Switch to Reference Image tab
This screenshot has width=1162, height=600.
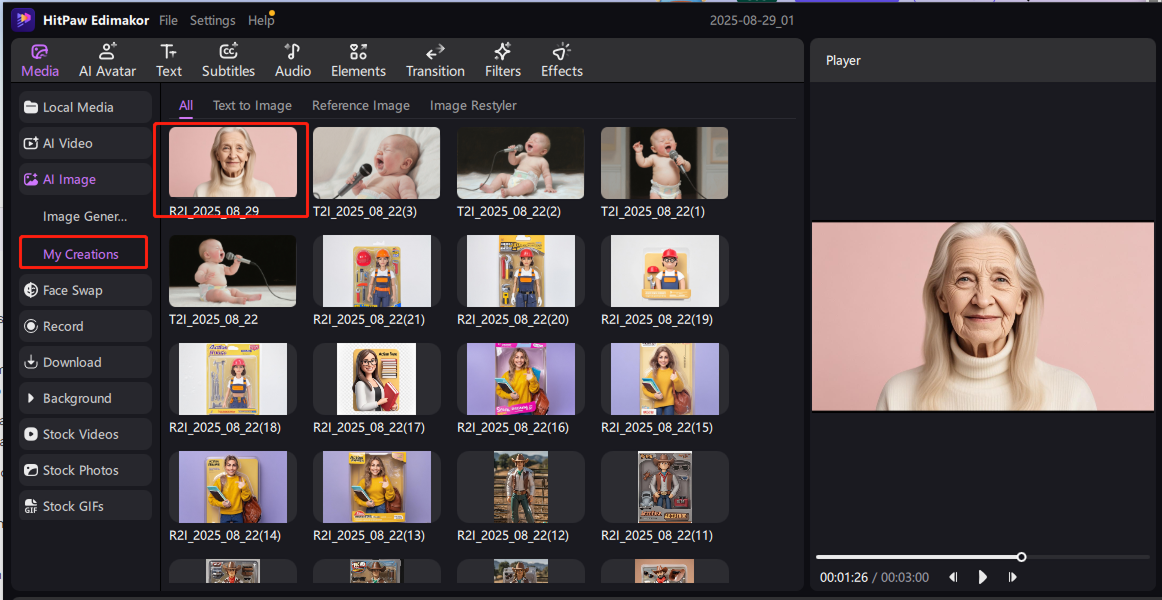coord(361,105)
